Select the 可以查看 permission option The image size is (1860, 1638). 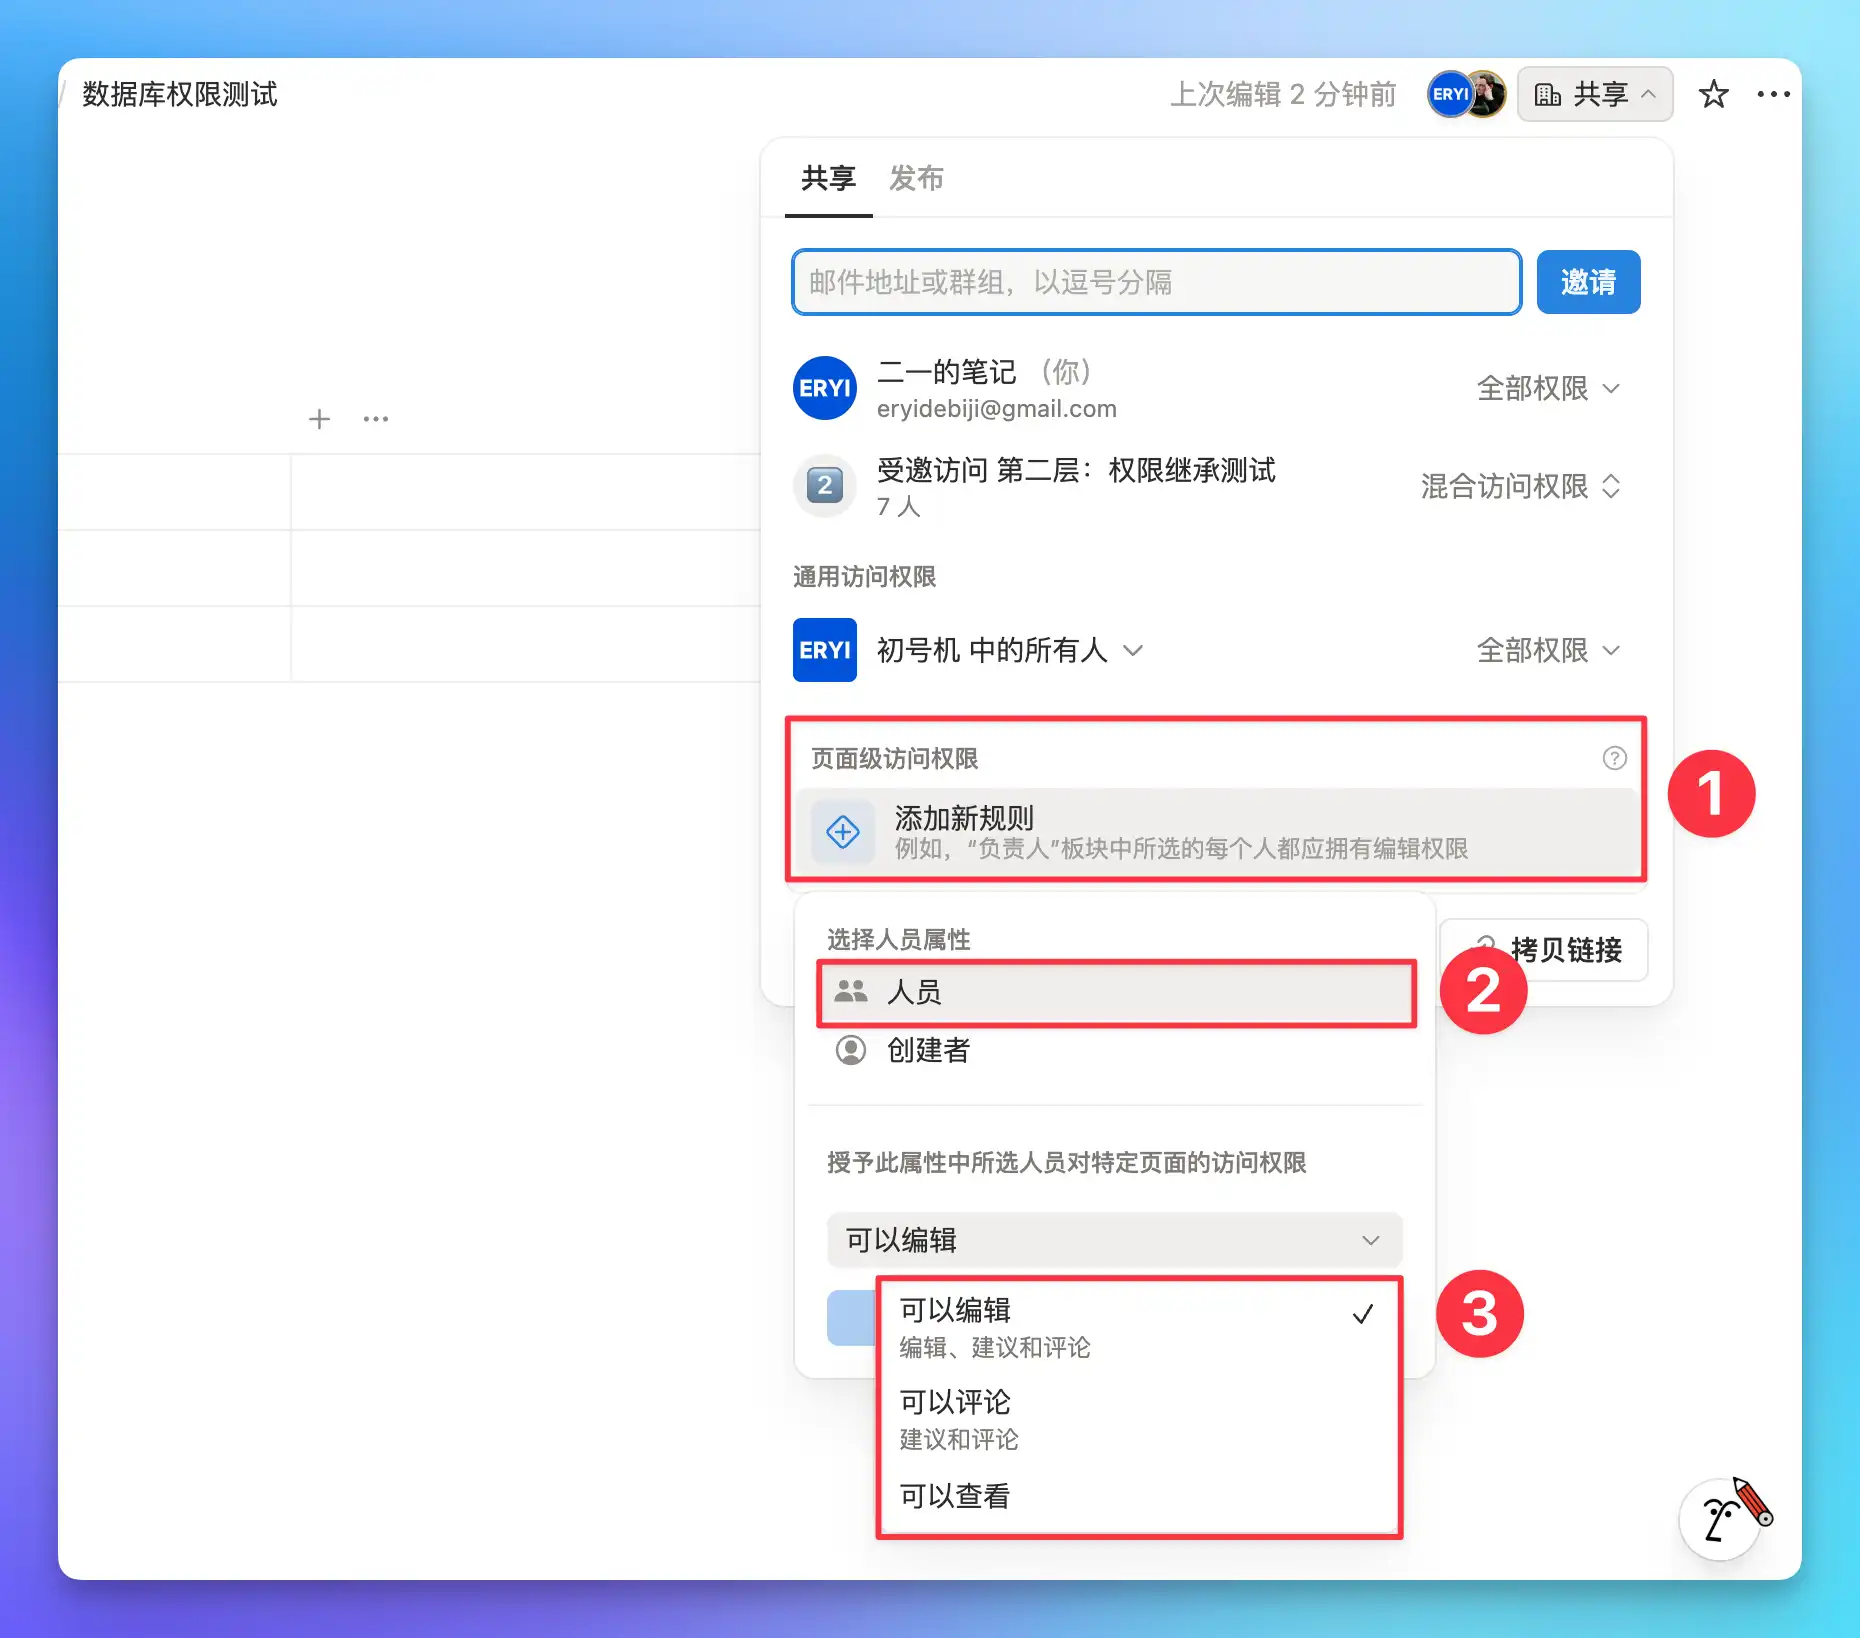(x=1137, y=1496)
